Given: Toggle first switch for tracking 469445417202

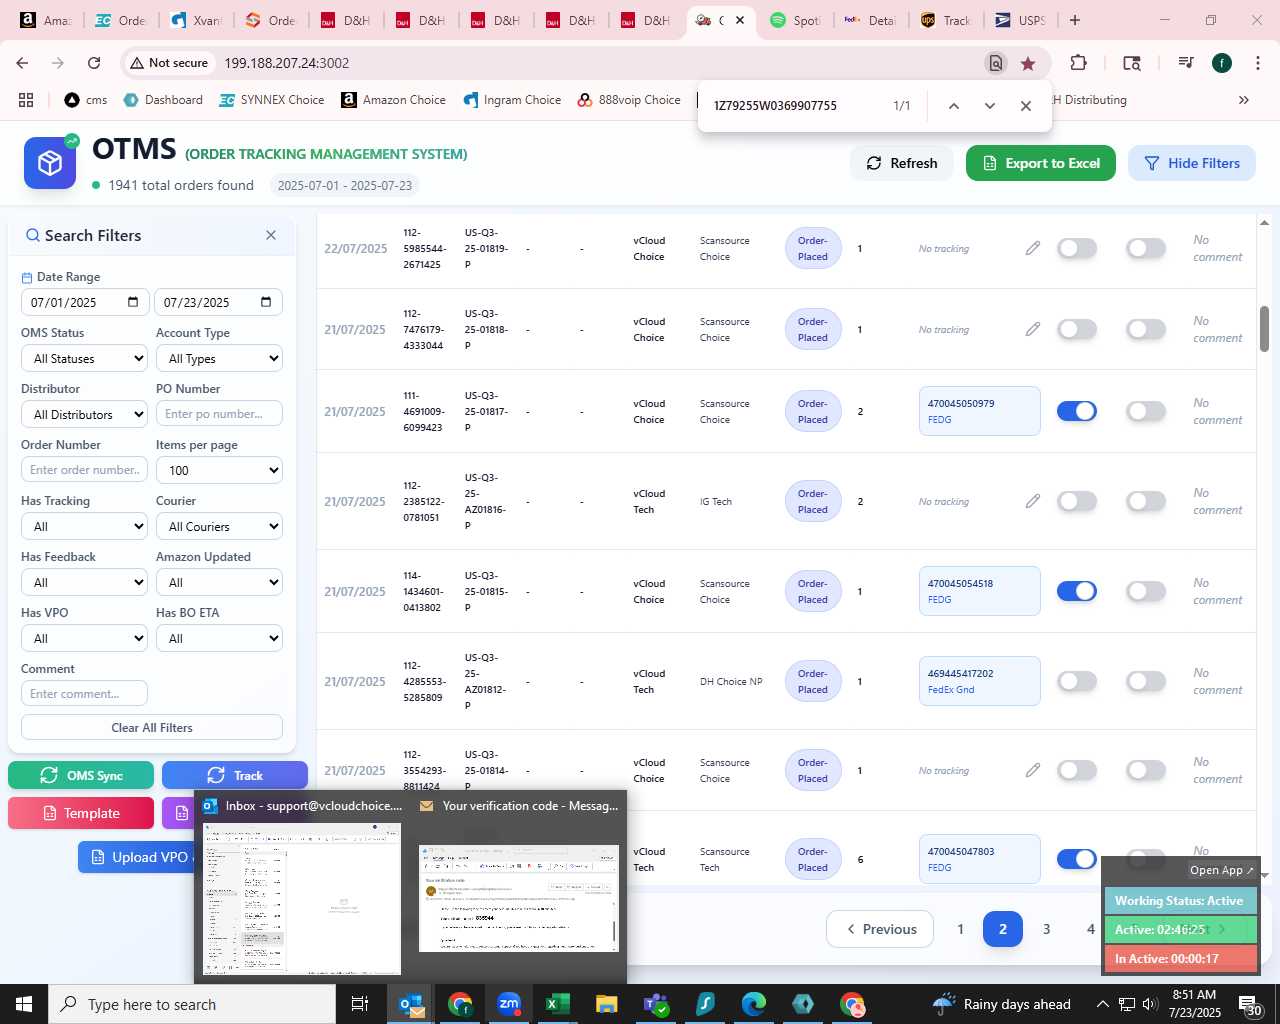Looking at the screenshot, I should click(x=1077, y=681).
